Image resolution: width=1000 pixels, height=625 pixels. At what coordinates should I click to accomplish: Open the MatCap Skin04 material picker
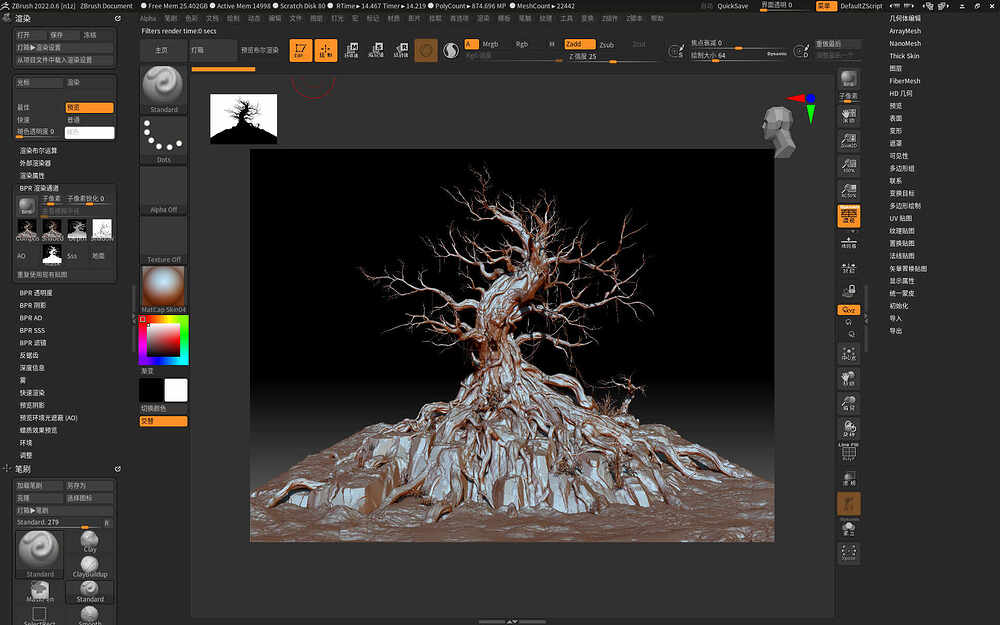(x=163, y=288)
